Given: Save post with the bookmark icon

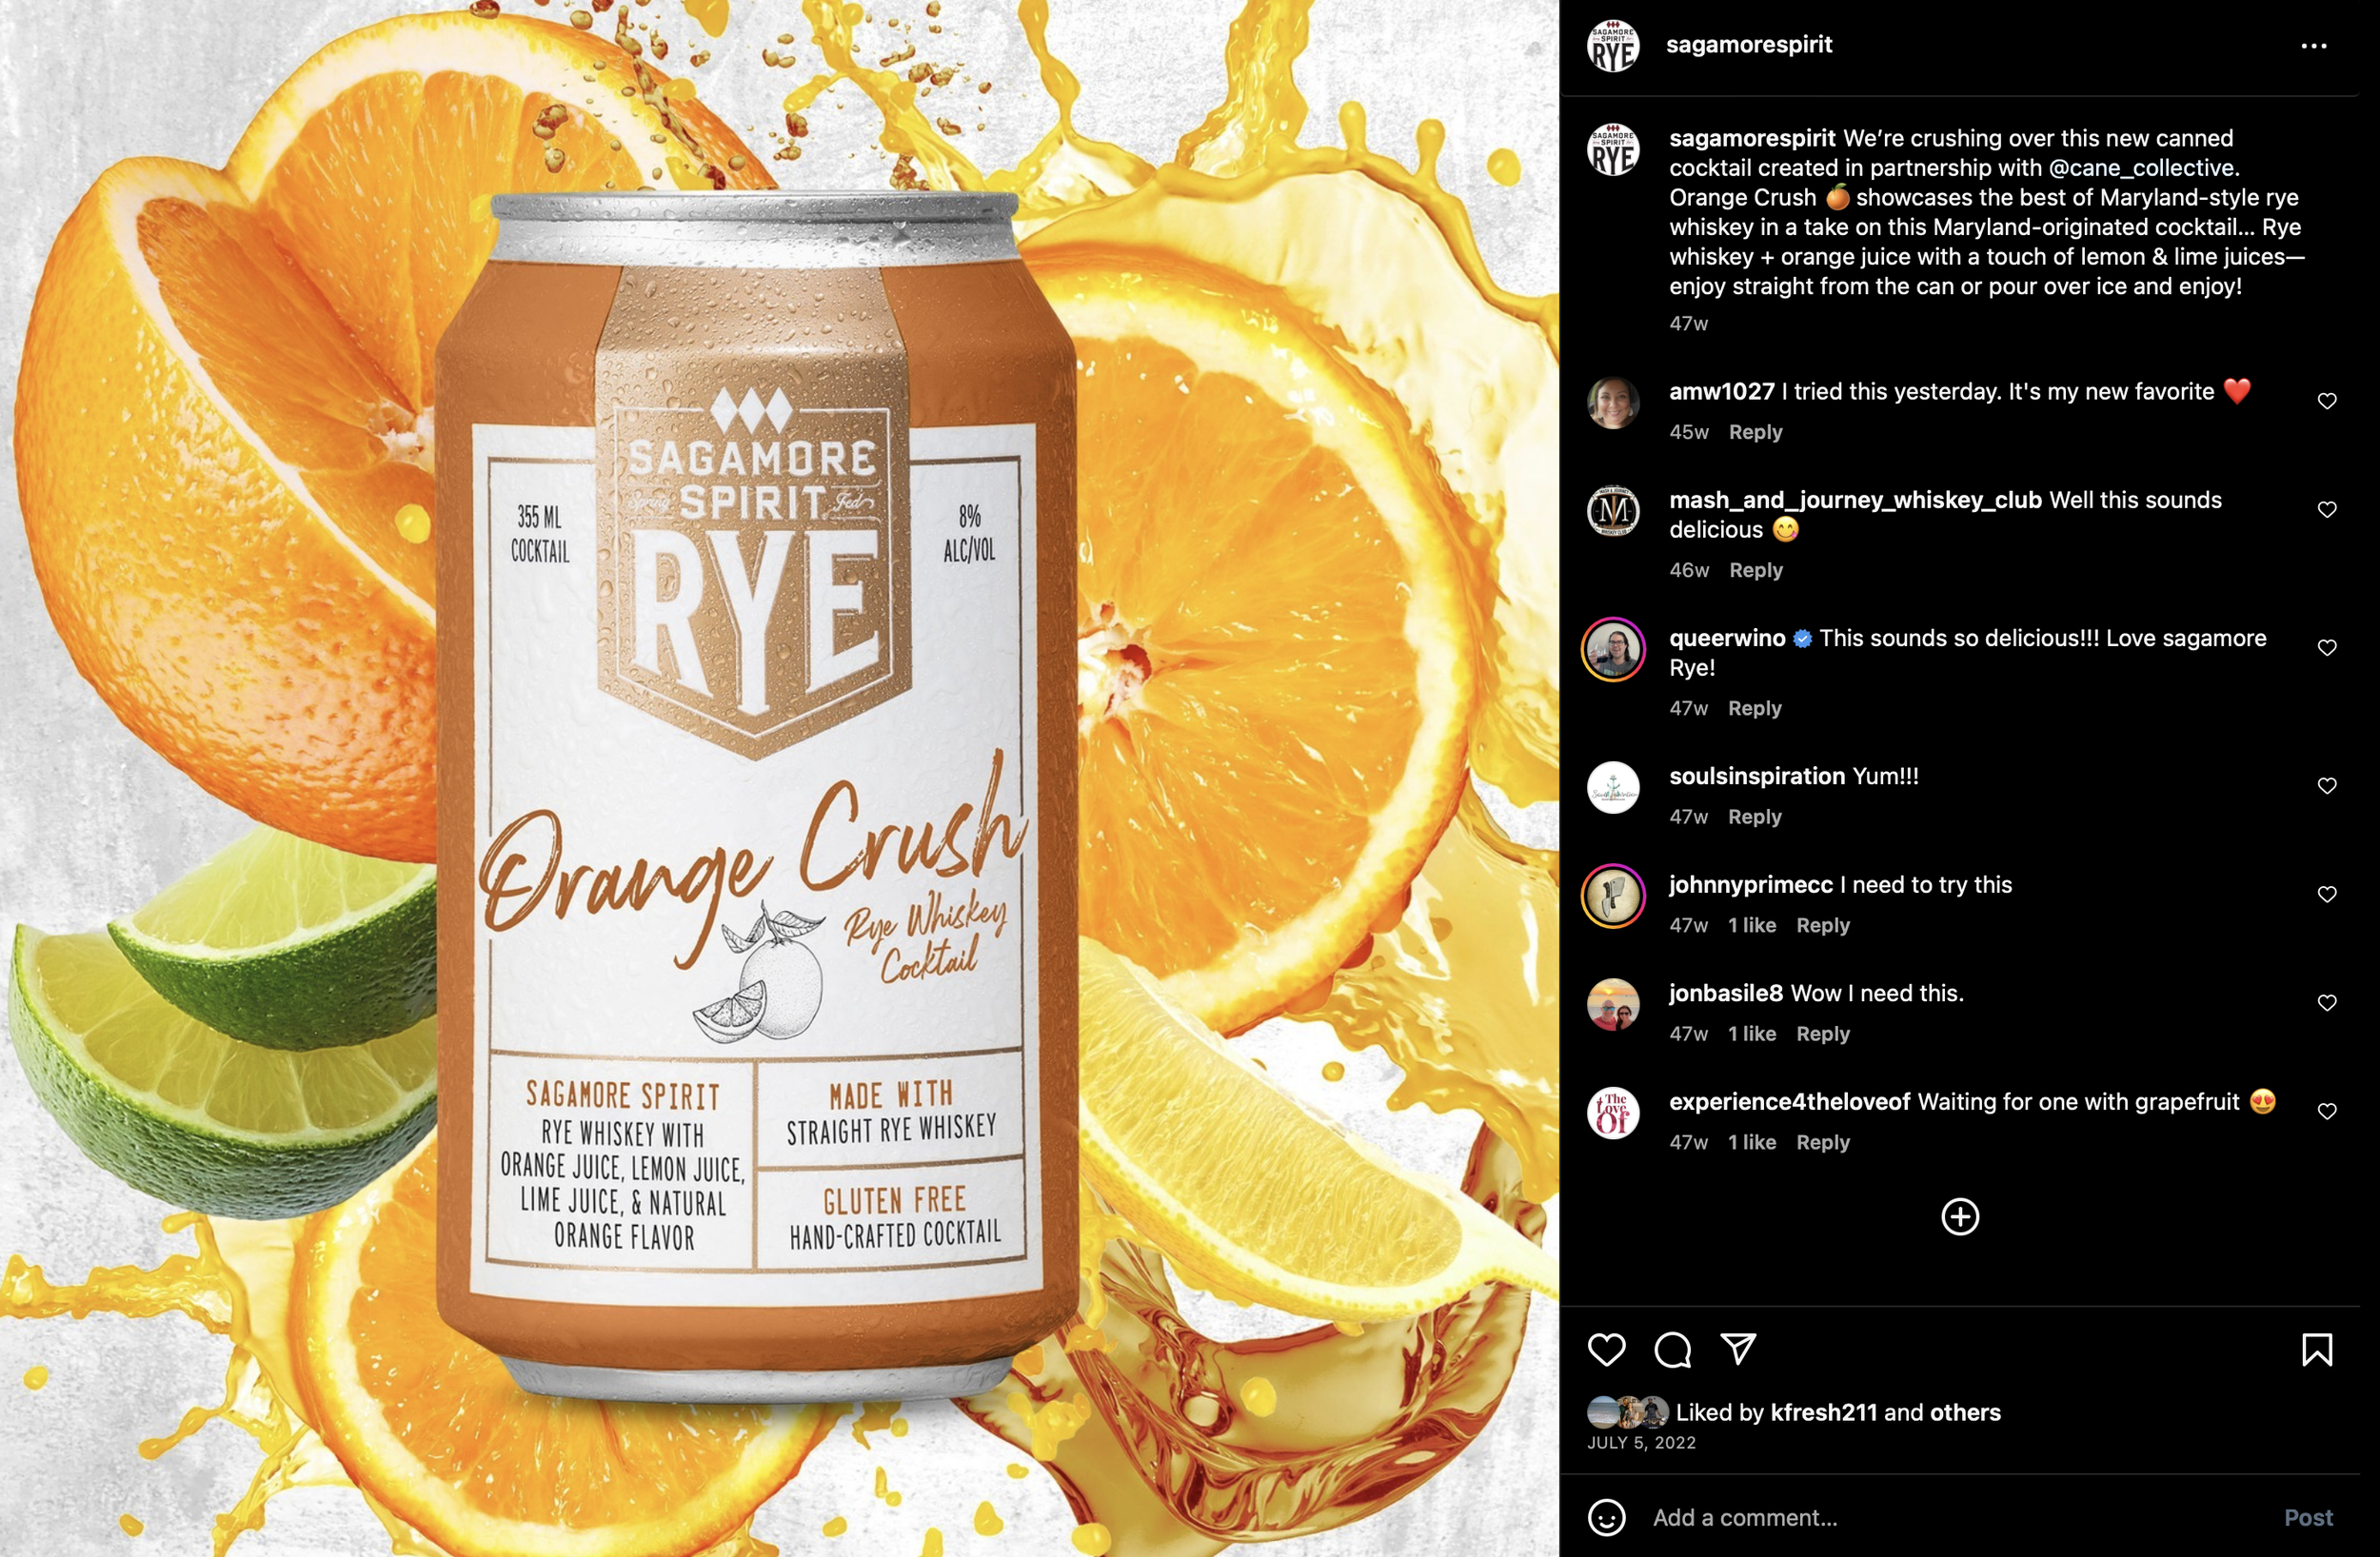Looking at the screenshot, I should point(2317,1350).
